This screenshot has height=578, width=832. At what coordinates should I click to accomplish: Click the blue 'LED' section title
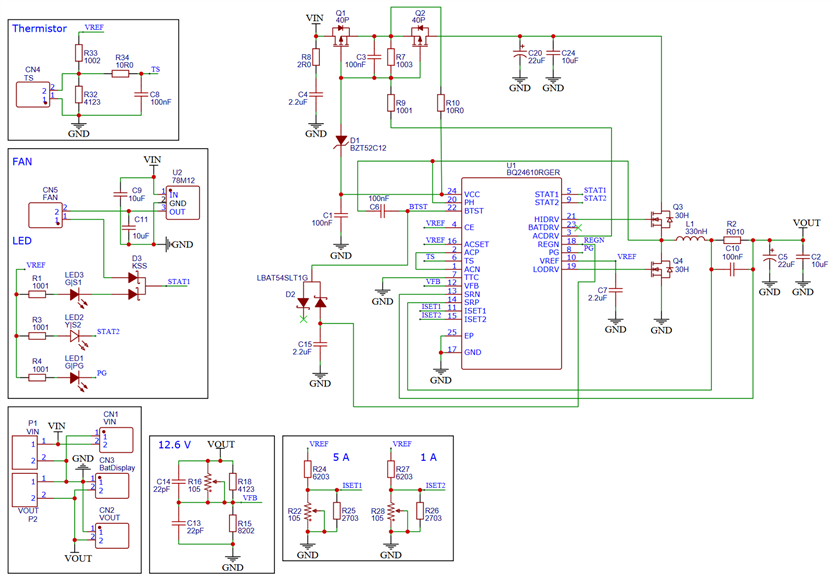tap(22, 241)
